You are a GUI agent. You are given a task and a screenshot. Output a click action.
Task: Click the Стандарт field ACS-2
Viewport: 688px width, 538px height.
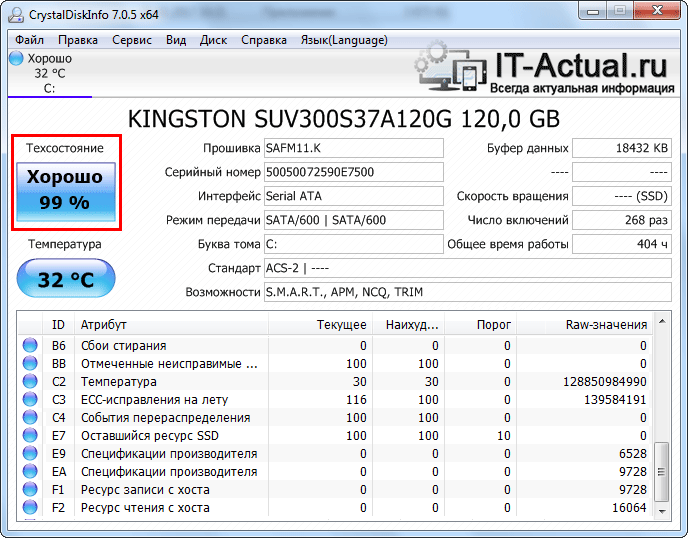(x=468, y=268)
